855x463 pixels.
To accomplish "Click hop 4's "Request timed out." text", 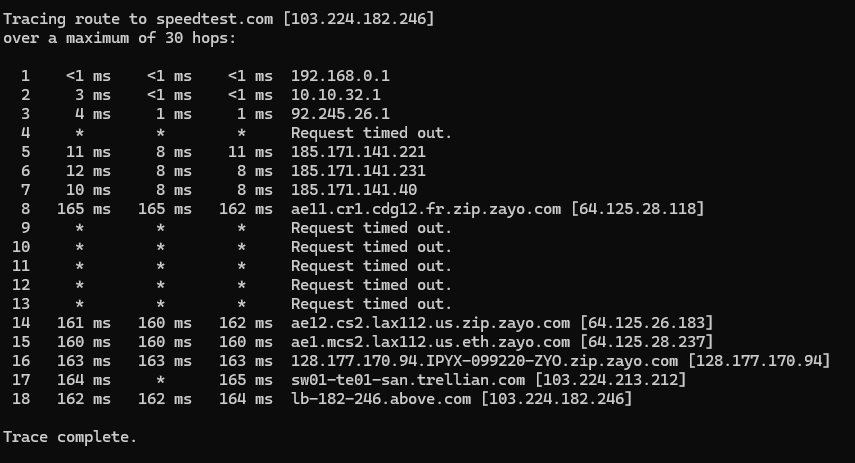I will (x=371, y=133).
